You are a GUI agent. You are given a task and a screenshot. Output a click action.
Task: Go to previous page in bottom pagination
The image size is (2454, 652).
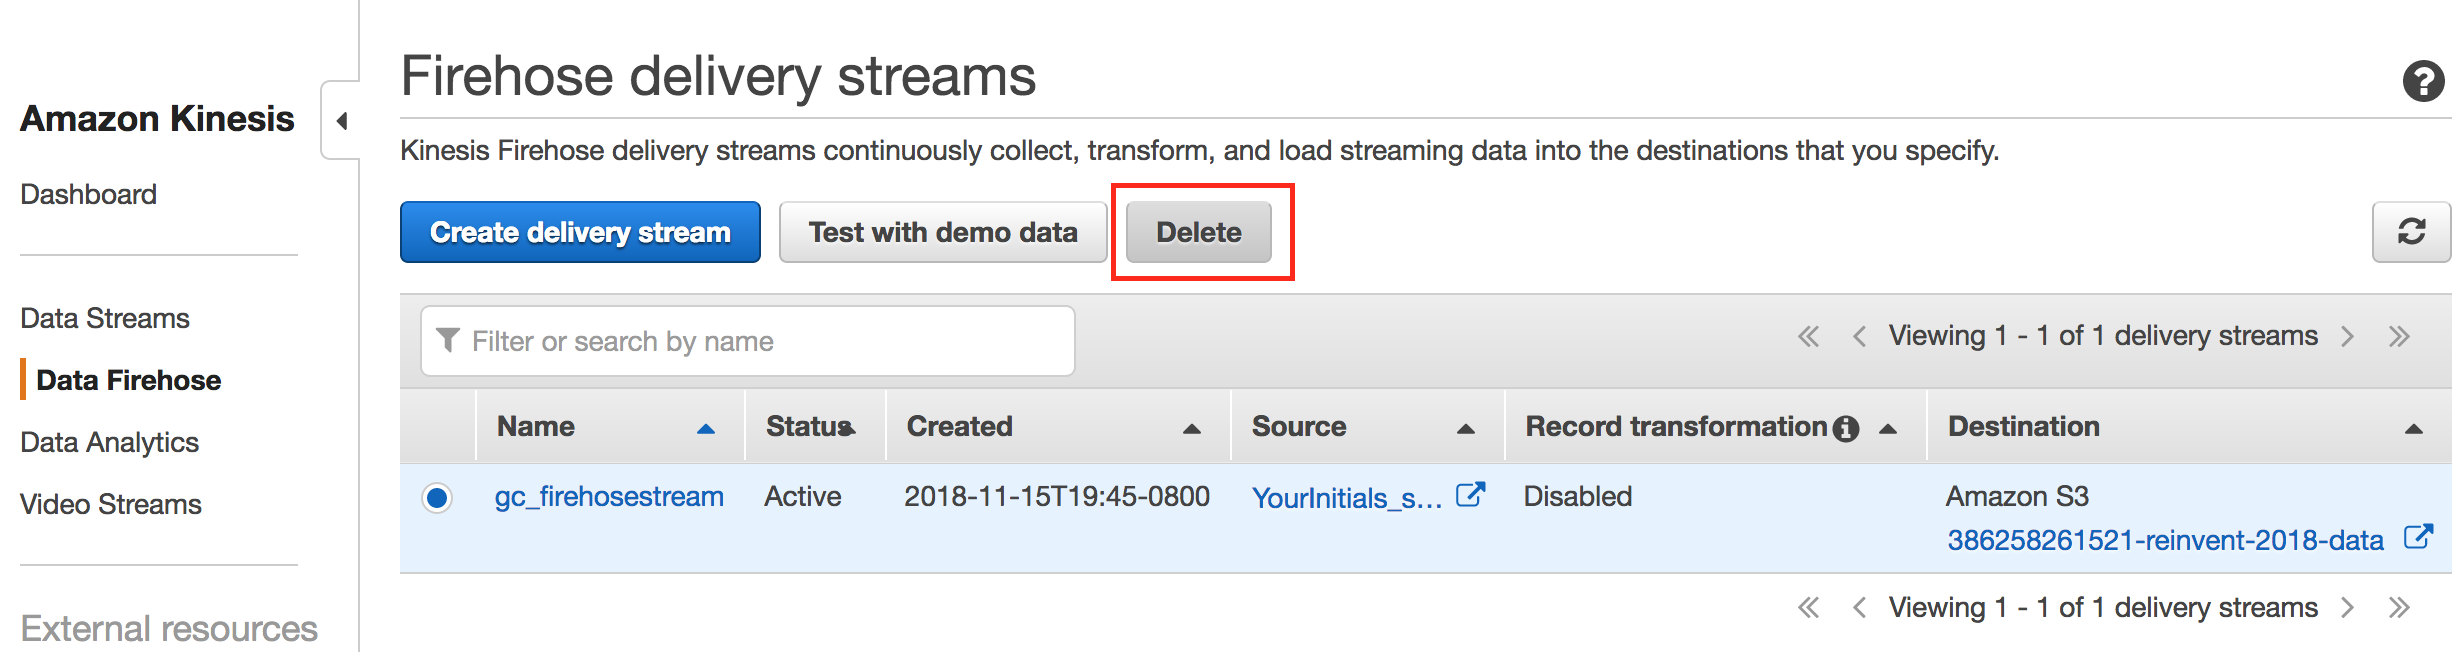[x=1859, y=608]
